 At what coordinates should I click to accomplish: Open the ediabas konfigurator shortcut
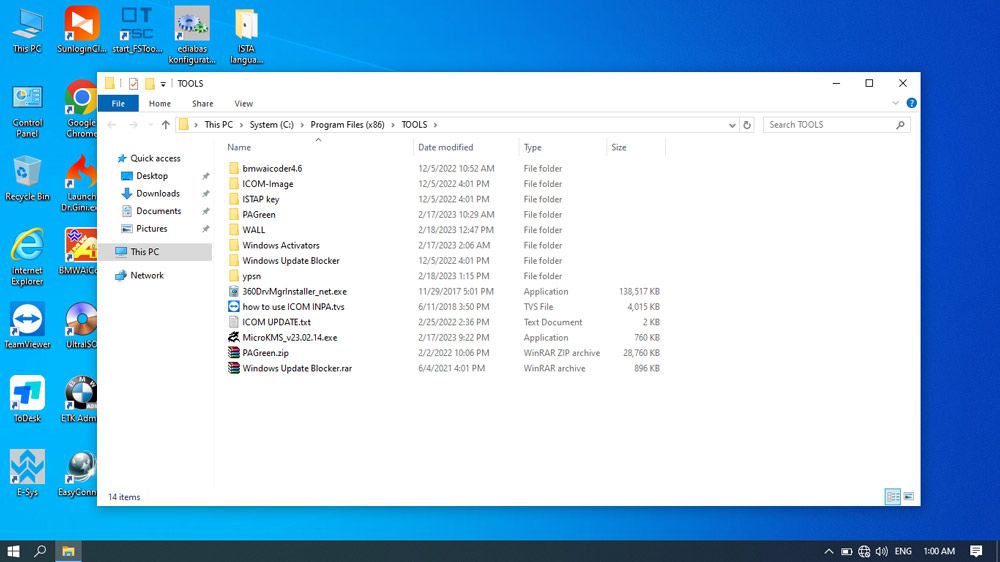[x=192, y=35]
